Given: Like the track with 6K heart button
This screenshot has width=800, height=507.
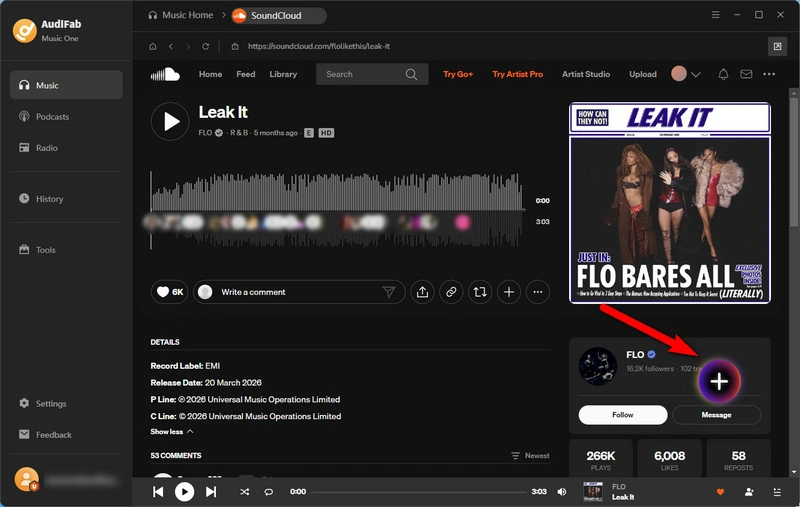Looking at the screenshot, I should (x=170, y=292).
